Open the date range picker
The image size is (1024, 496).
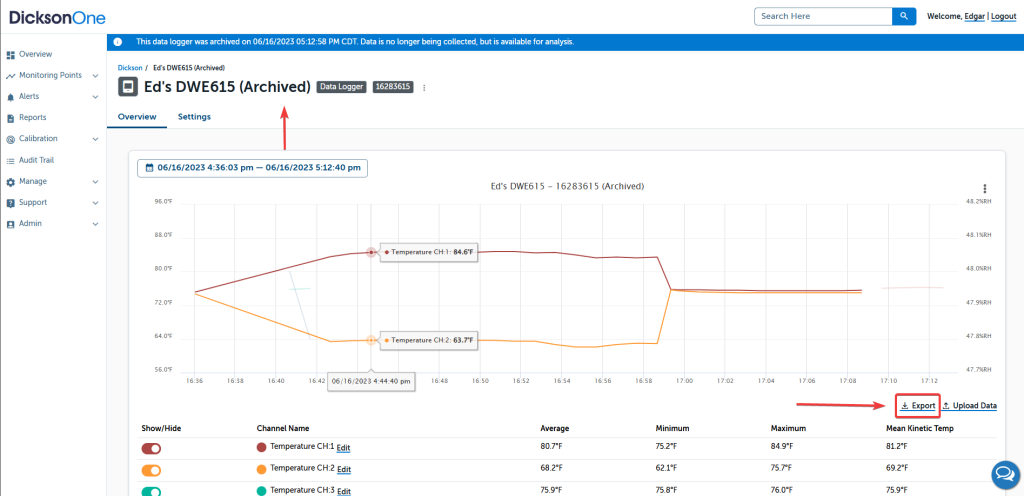tap(252, 167)
